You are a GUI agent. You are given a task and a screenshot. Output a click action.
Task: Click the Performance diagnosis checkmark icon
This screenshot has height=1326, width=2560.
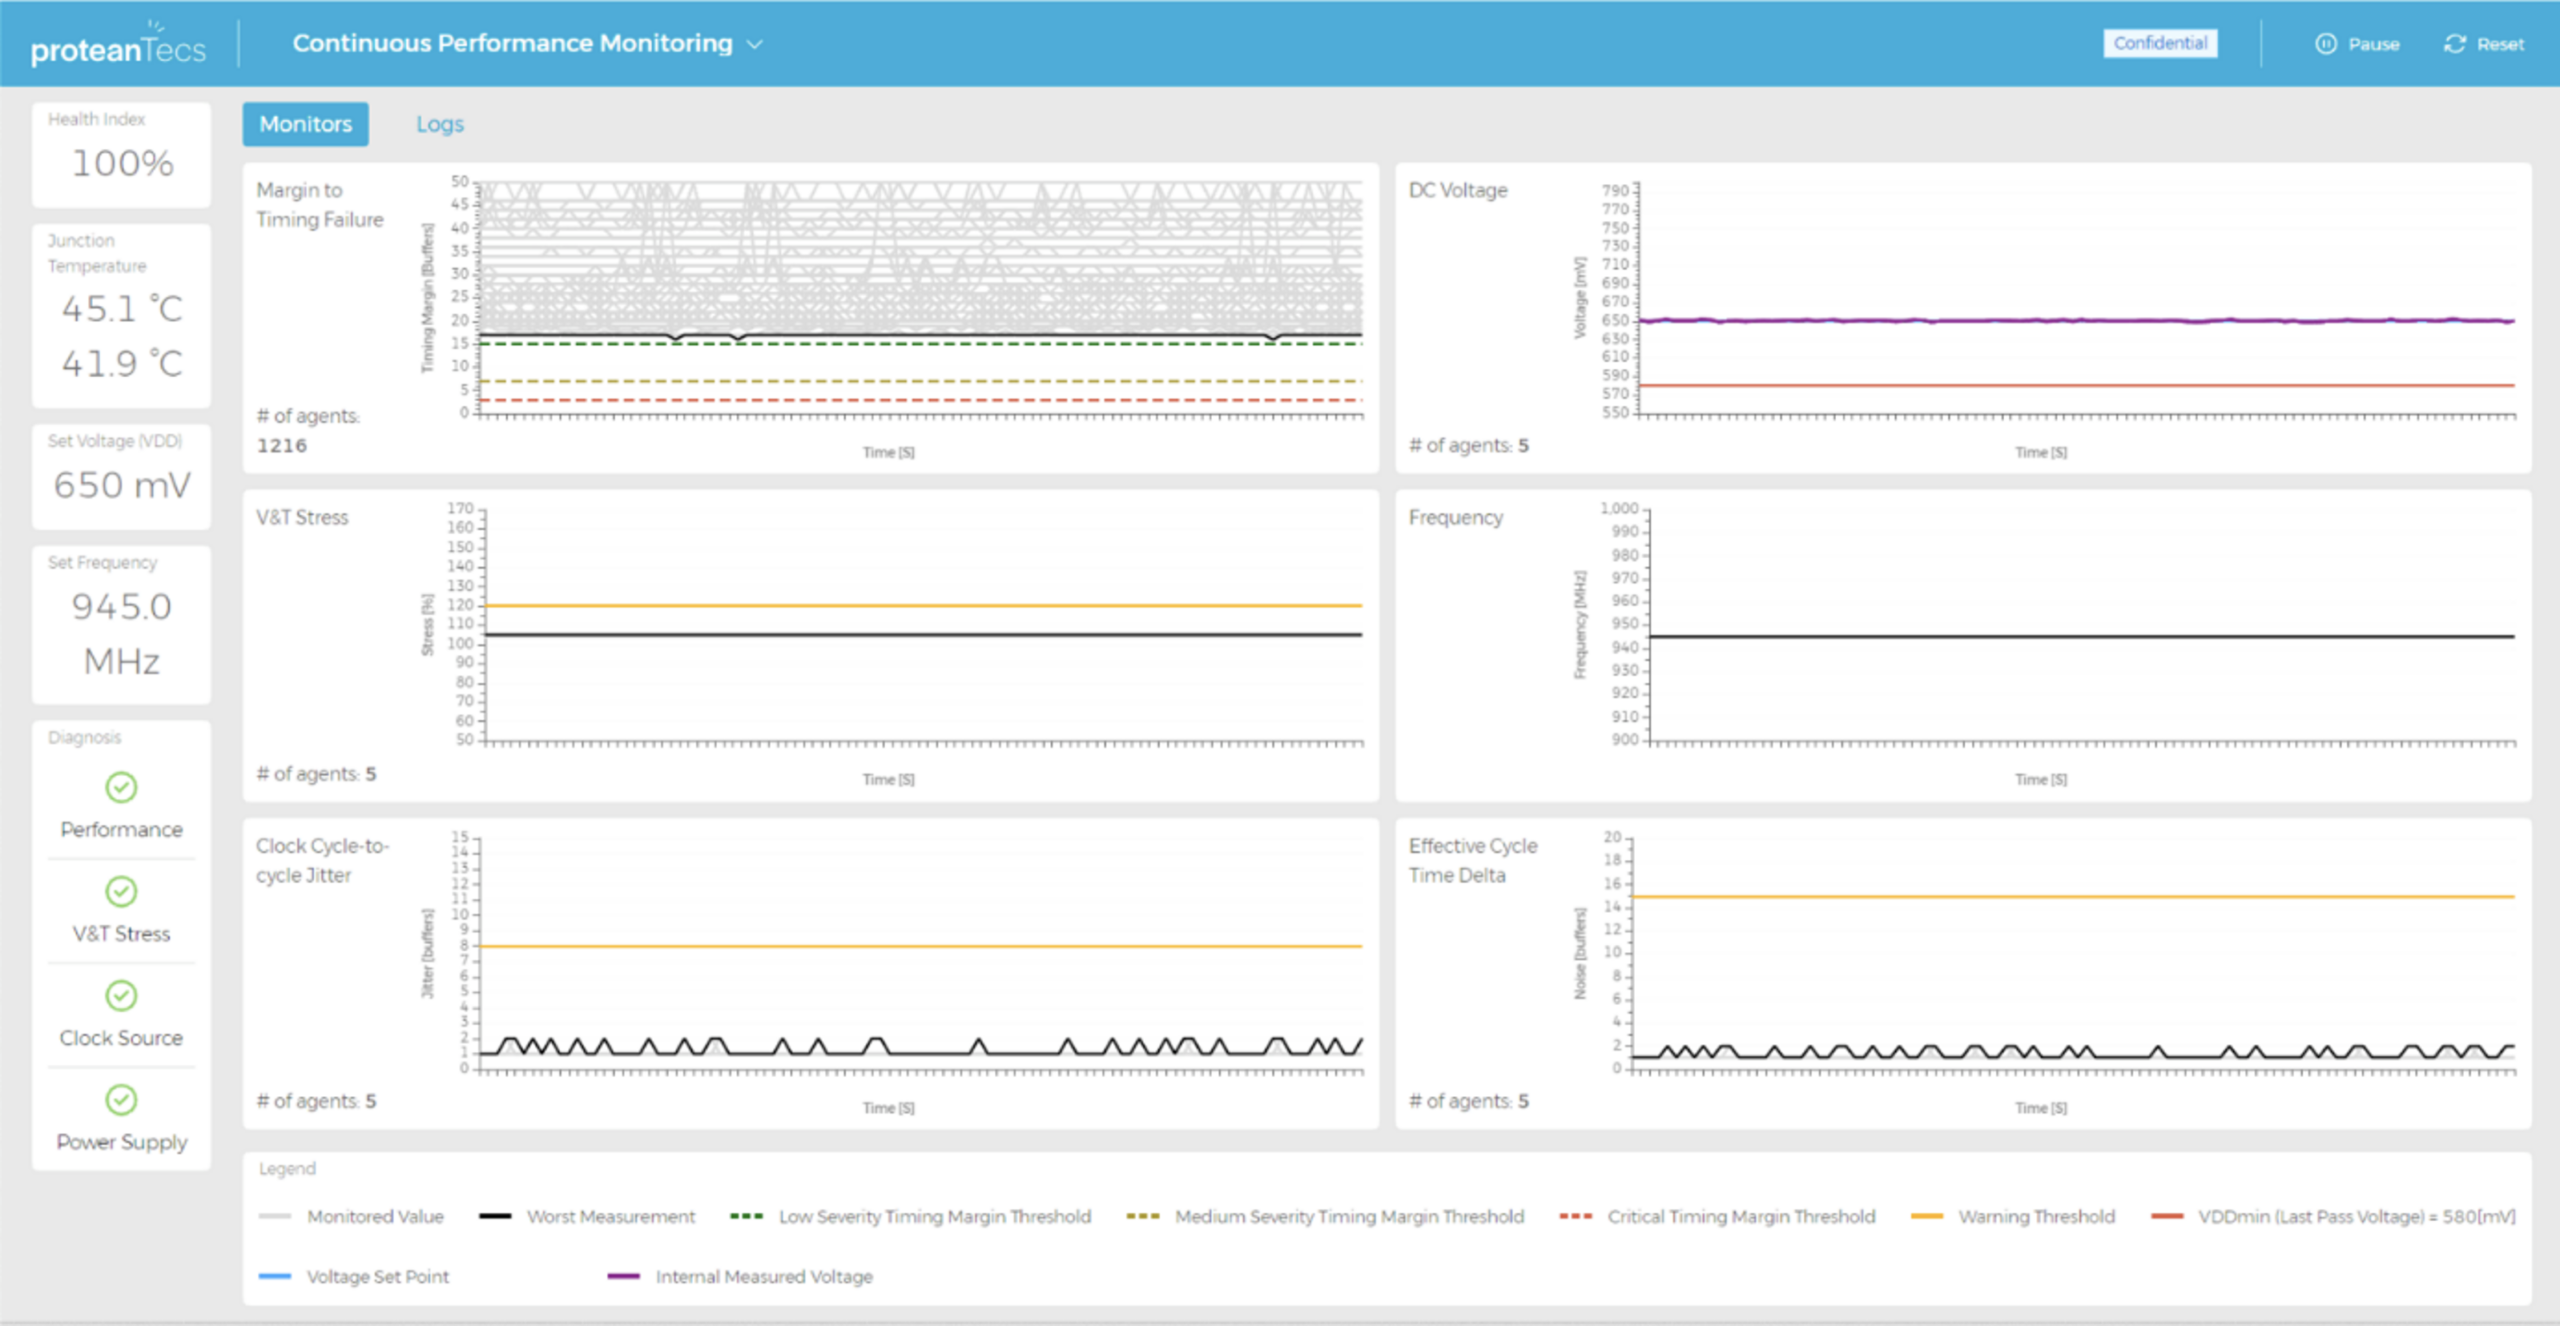(x=121, y=787)
